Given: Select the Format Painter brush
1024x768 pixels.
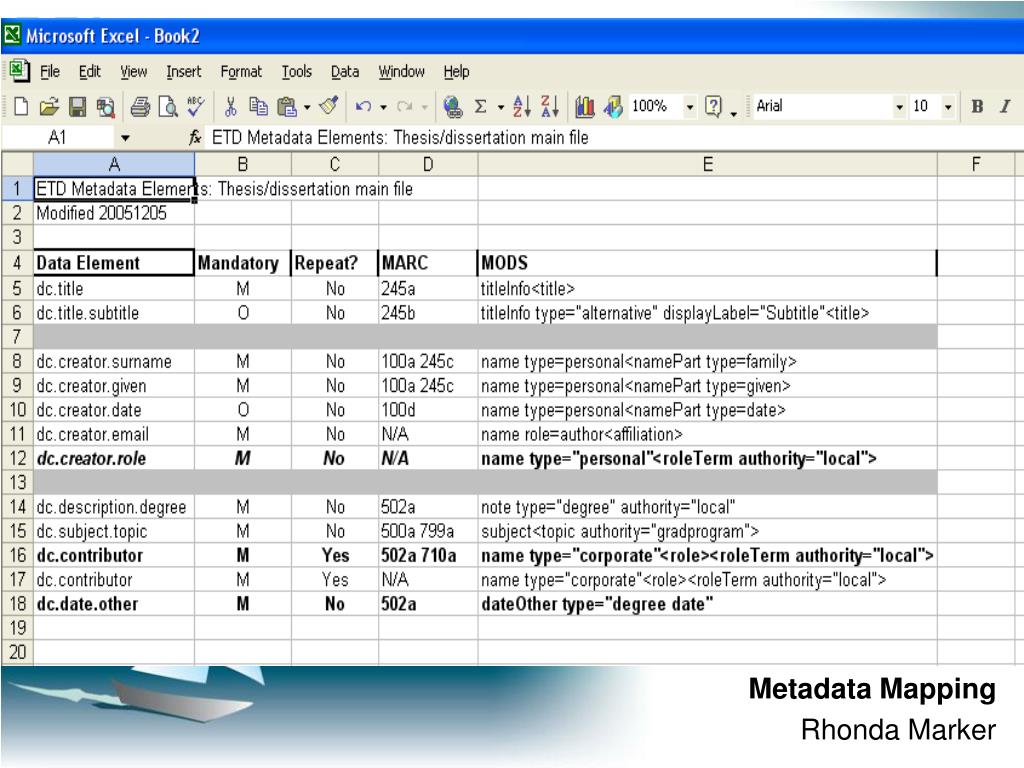Looking at the screenshot, I should point(329,106).
